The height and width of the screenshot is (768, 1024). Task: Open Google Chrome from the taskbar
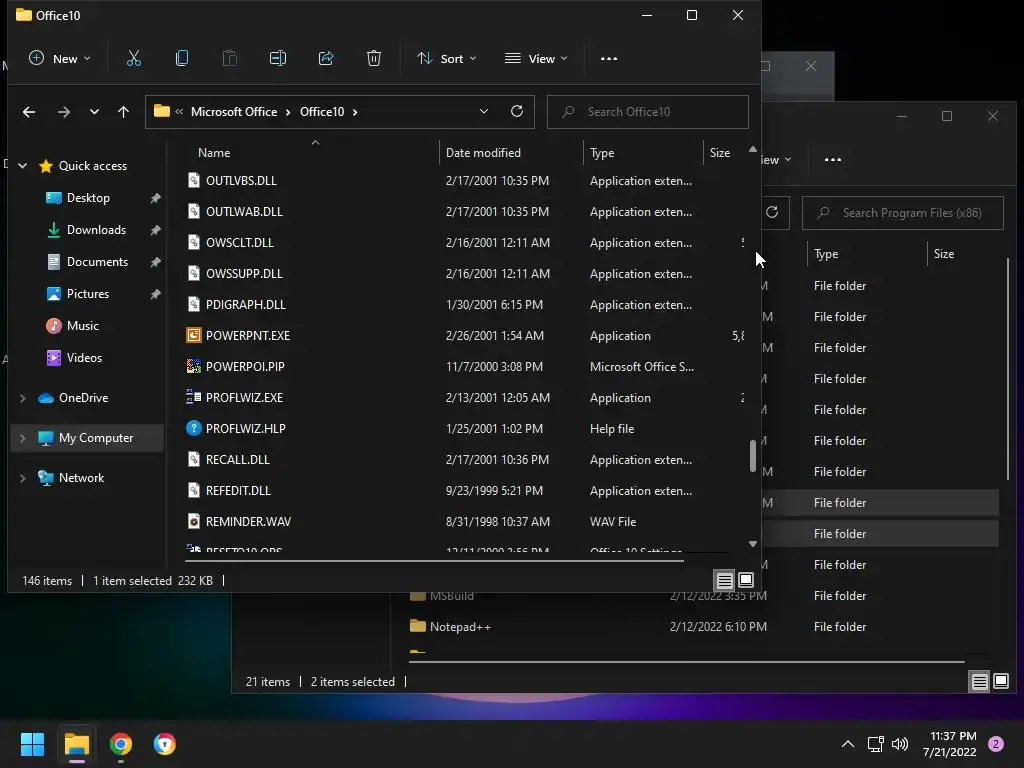point(121,744)
